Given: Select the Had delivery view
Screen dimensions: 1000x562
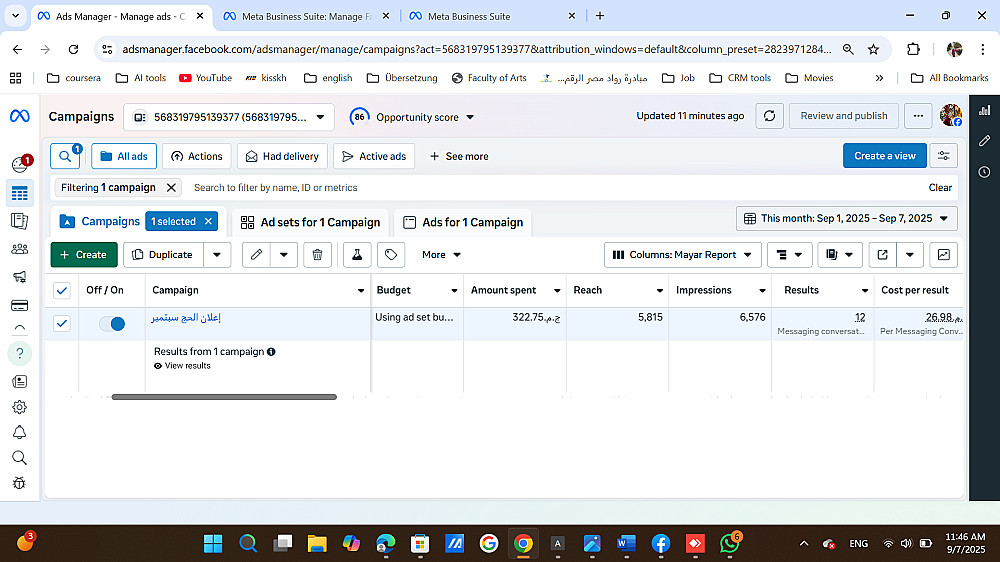Looking at the screenshot, I should click(x=282, y=156).
